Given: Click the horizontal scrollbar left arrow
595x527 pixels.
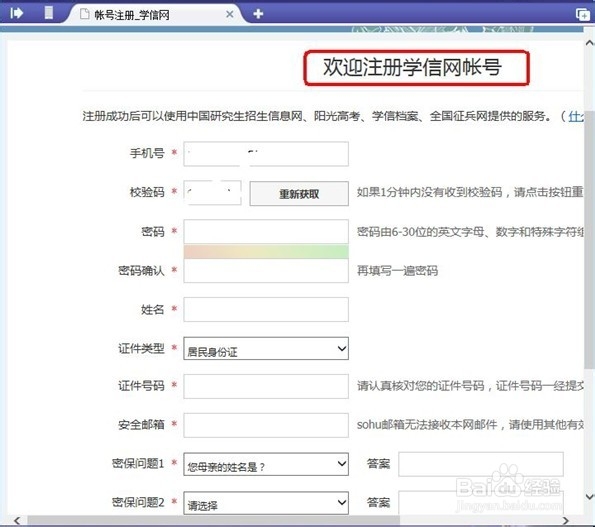Looking at the screenshot, I should point(17,520).
